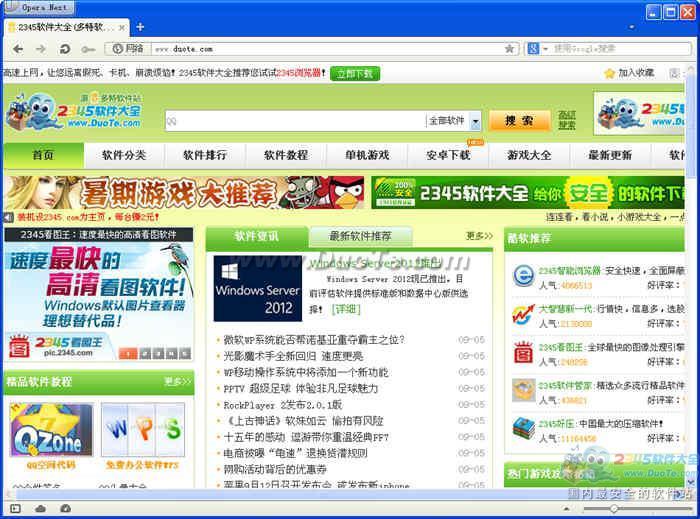Click the site search input field
Viewport: 700px width, 519px height.
293,120
